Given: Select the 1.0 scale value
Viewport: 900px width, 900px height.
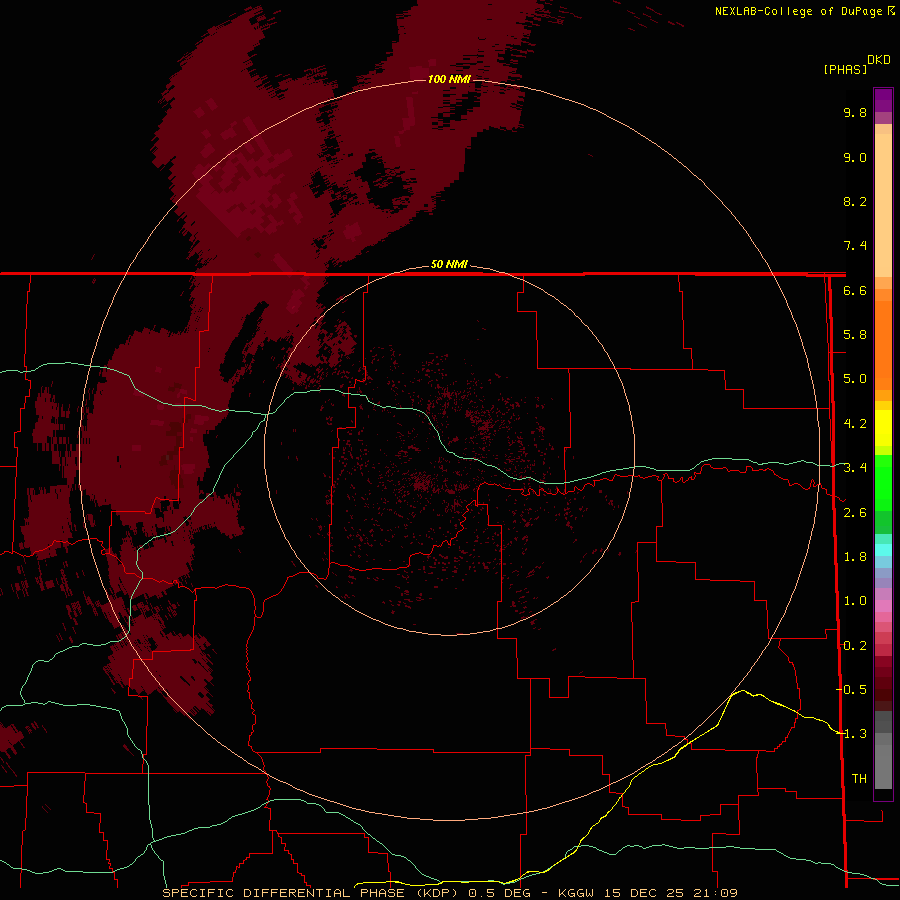Looking at the screenshot, I should click(855, 601).
